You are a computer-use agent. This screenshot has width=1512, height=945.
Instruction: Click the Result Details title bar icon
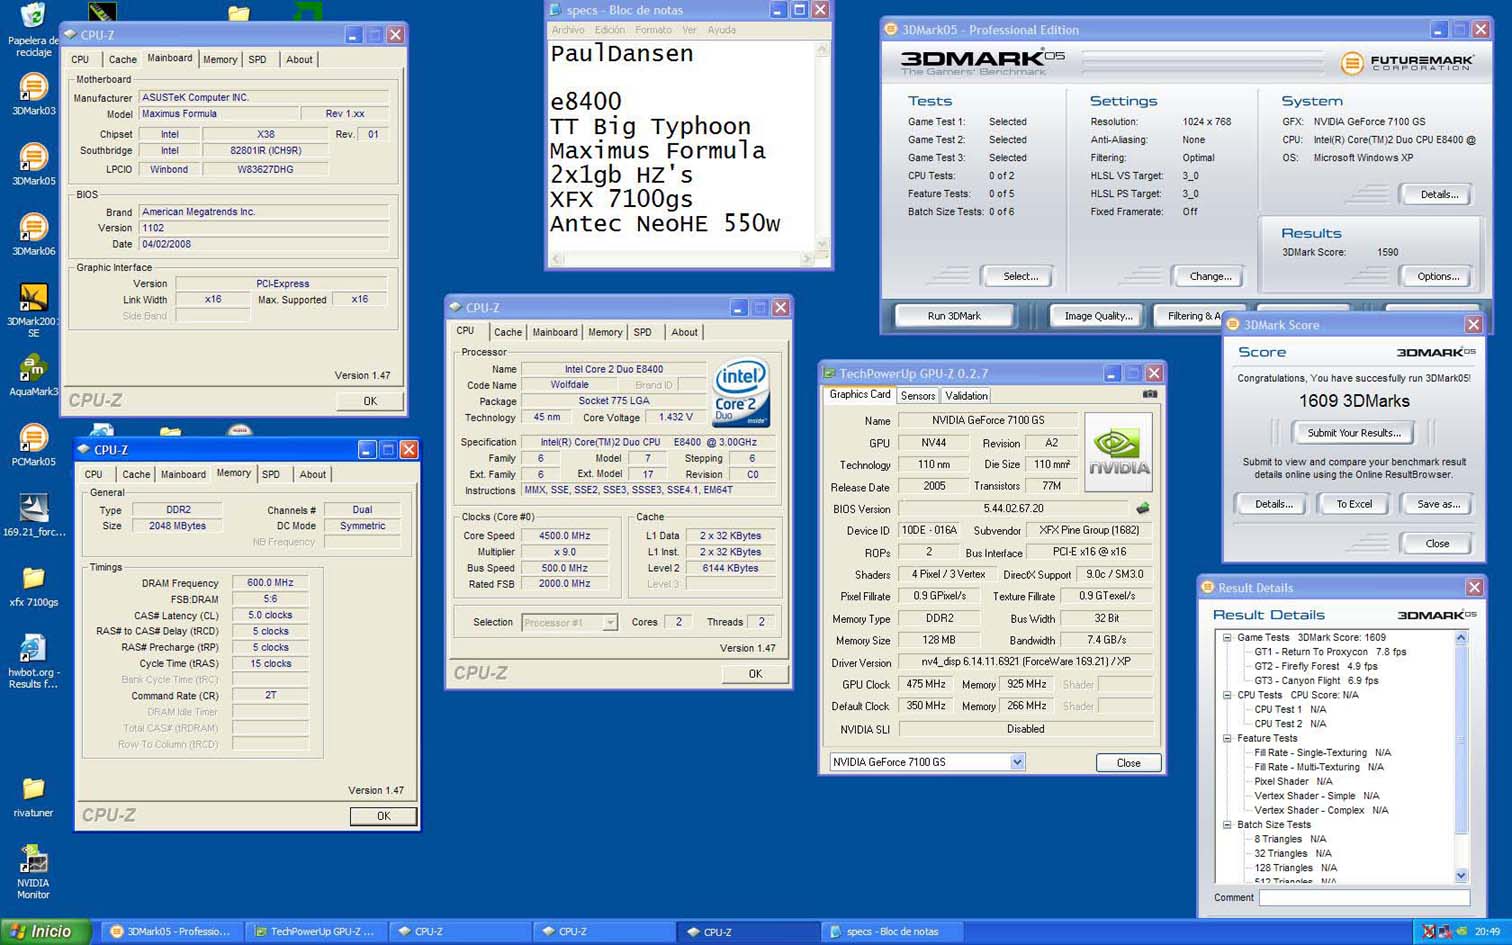click(1207, 588)
